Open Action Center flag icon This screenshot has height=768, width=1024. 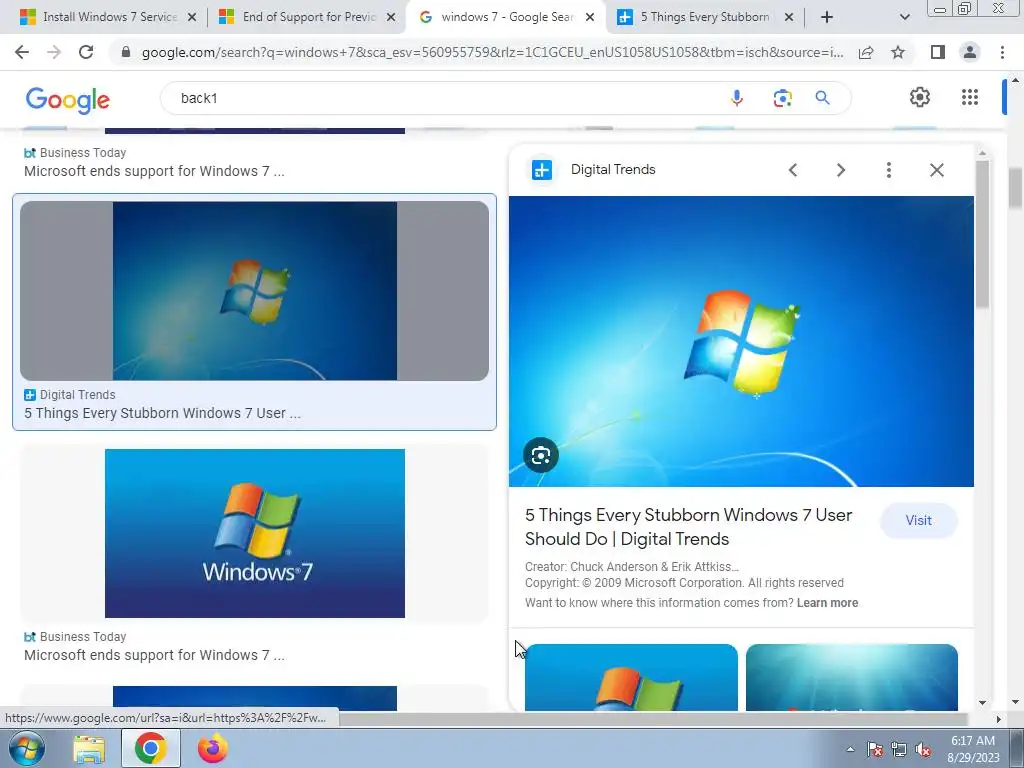click(x=875, y=749)
